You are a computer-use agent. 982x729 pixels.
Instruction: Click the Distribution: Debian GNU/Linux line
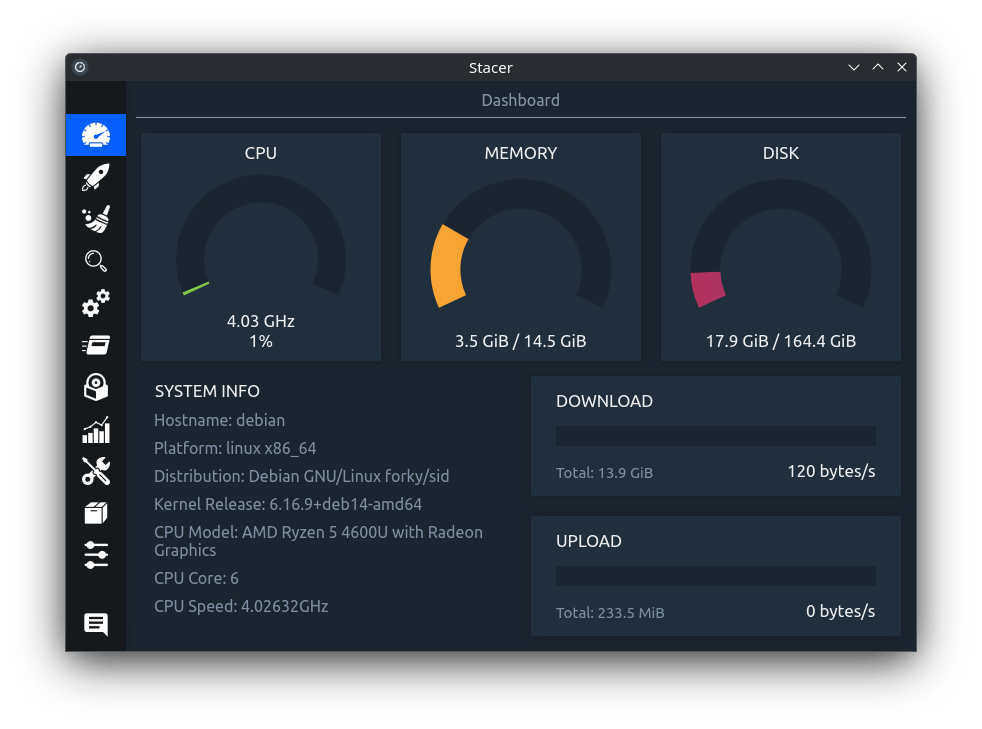(301, 477)
